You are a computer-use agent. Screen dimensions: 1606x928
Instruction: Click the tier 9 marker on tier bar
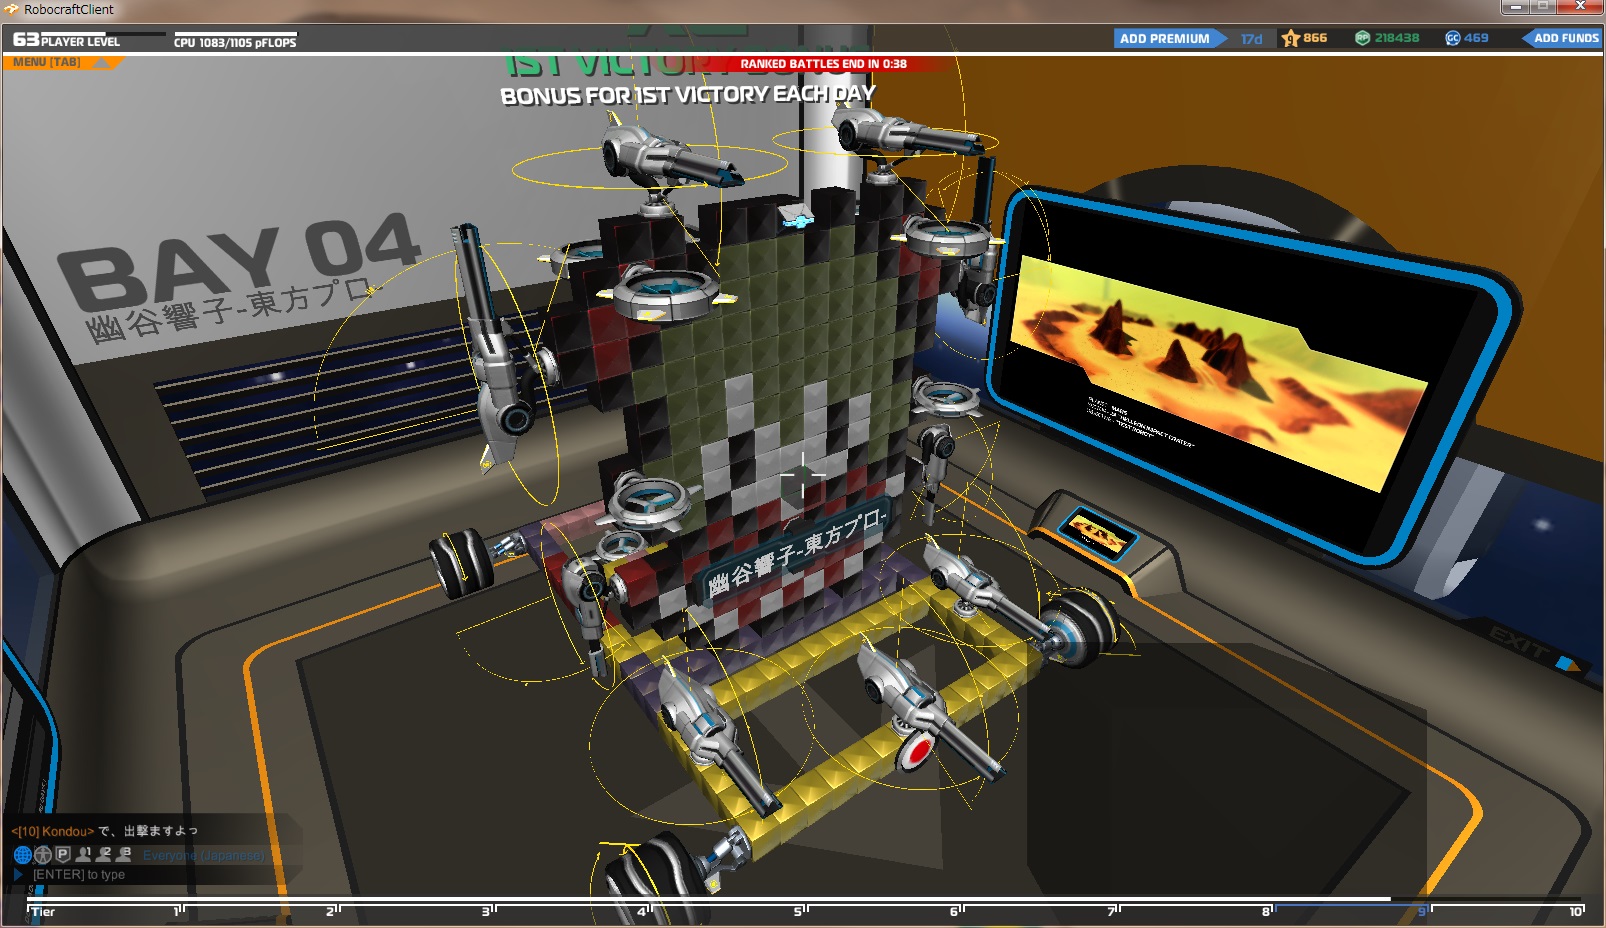point(1423,912)
